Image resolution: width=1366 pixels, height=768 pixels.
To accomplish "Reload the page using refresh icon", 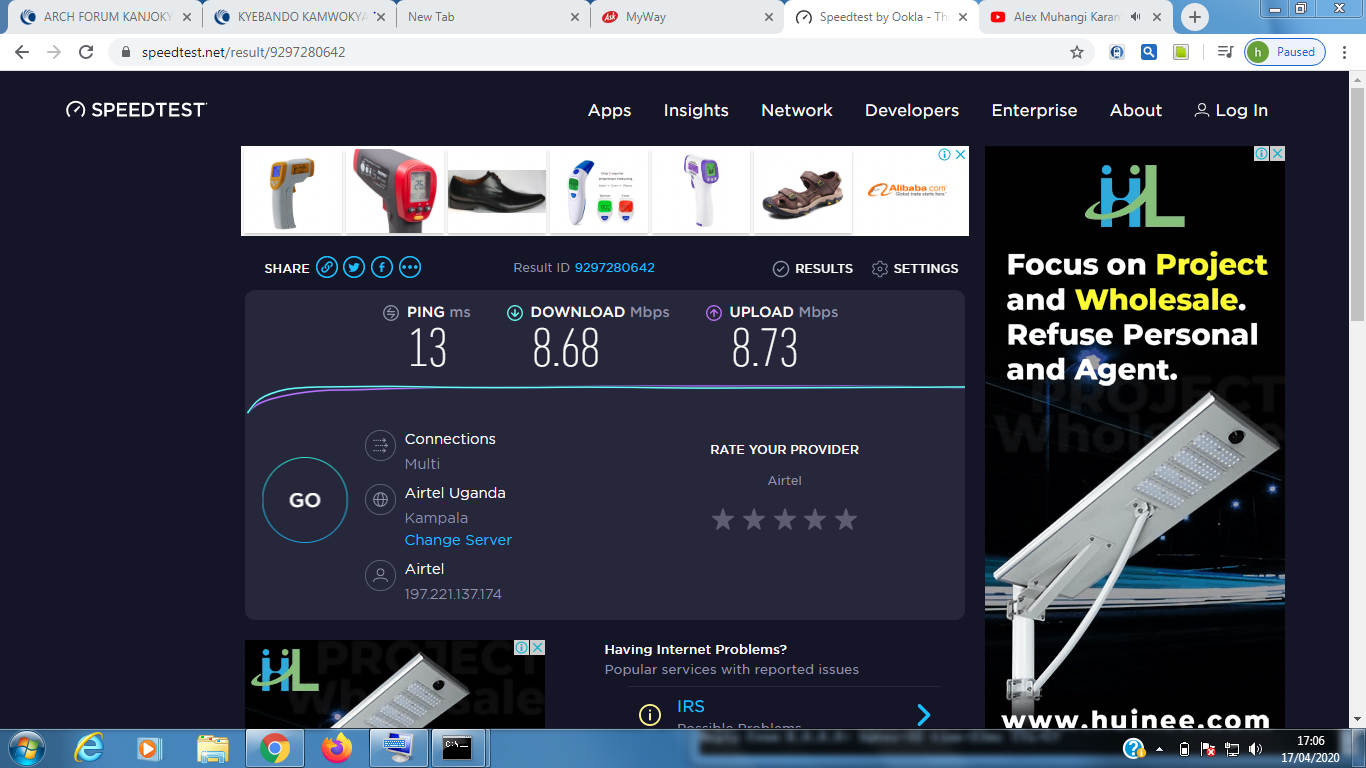I will point(86,52).
